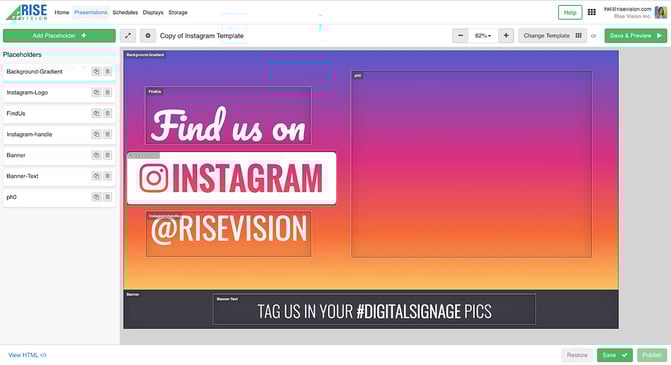Image resolution: width=671 pixels, height=365 pixels.
Task: Copy the ph0 placeholder
Action: click(x=96, y=197)
